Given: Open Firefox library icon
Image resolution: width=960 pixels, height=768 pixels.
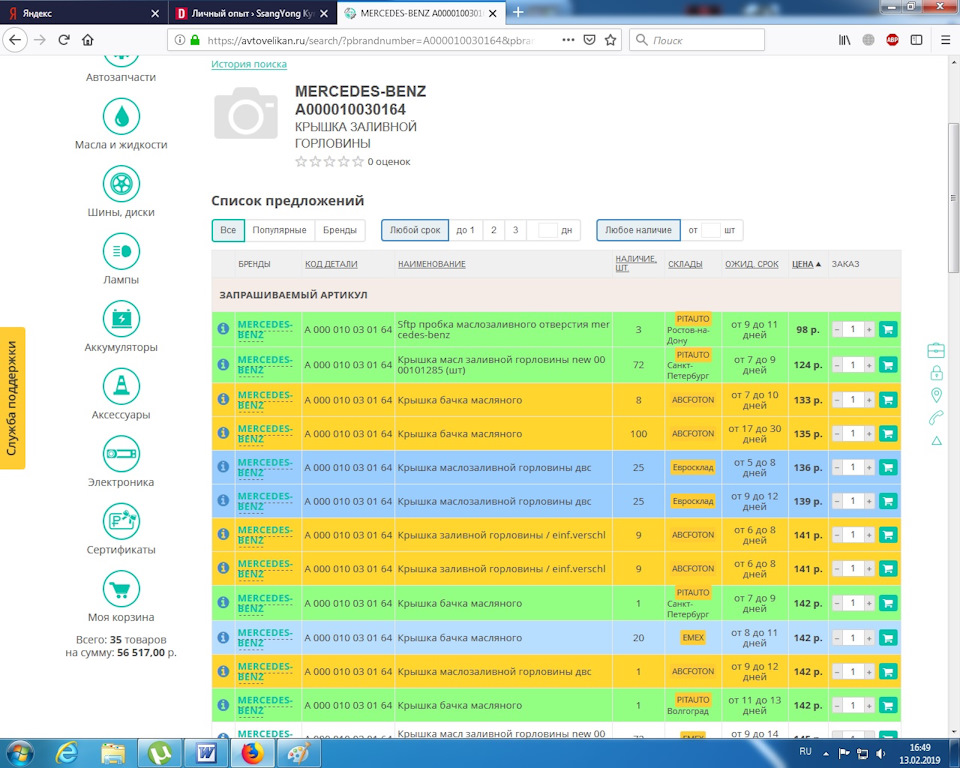Looking at the screenshot, I should click(844, 40).
